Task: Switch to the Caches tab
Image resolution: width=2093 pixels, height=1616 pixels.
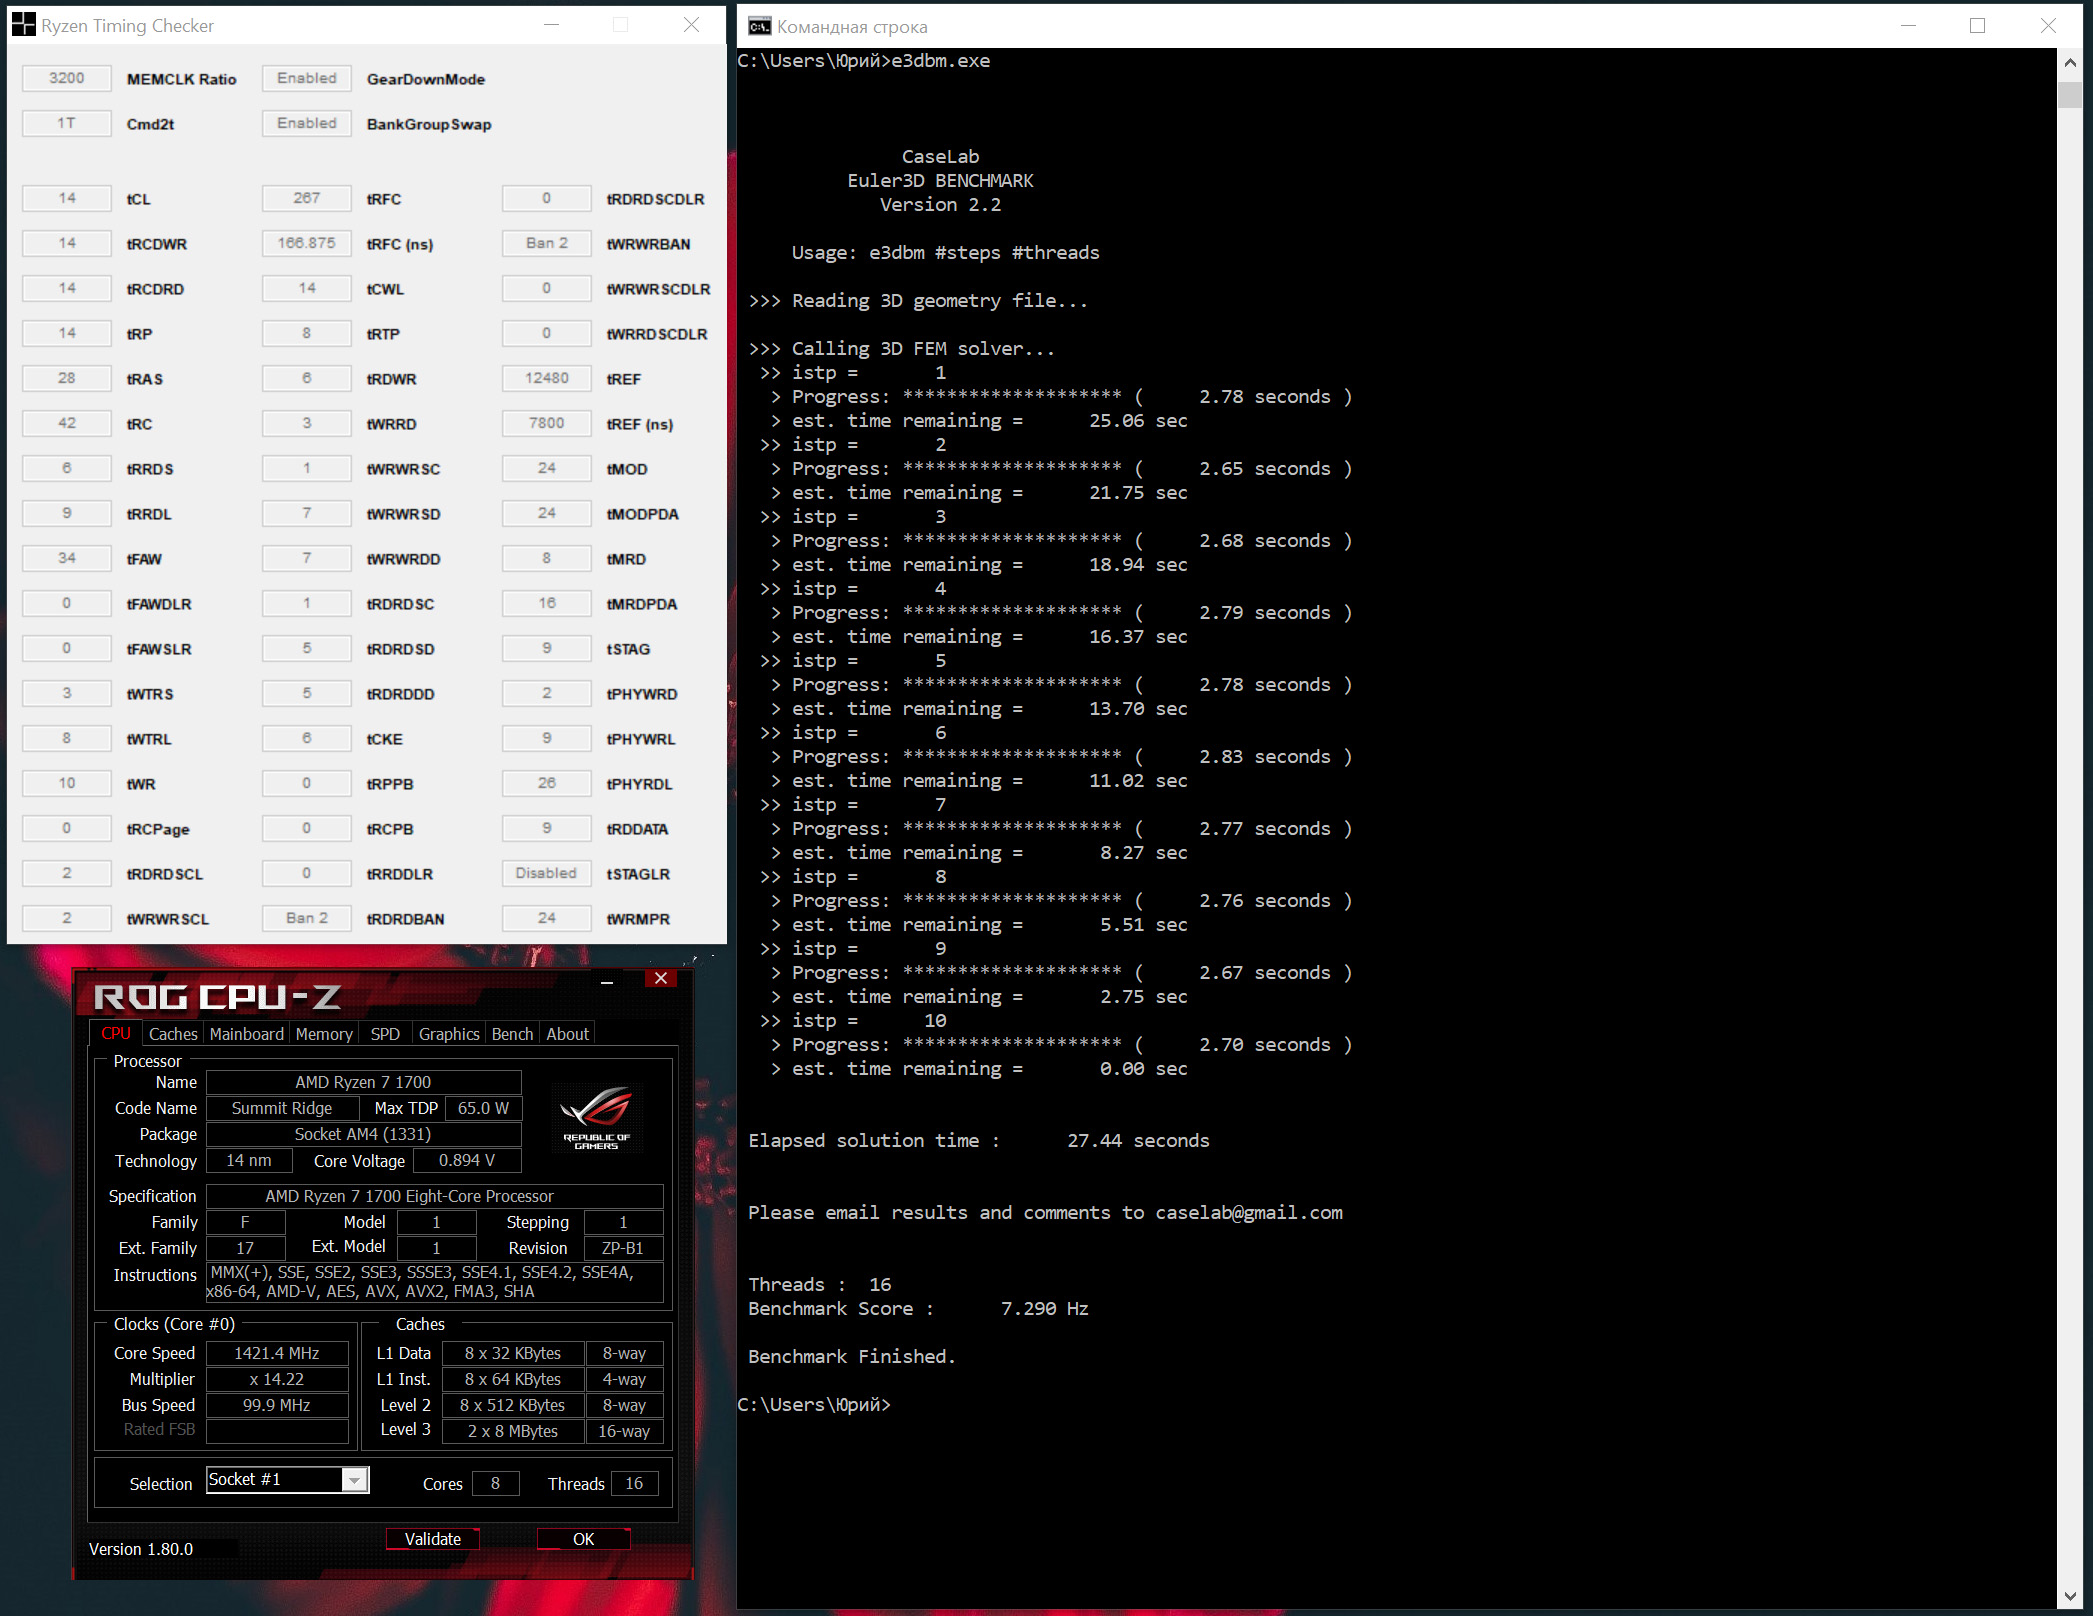Action: click(173, 1034)
